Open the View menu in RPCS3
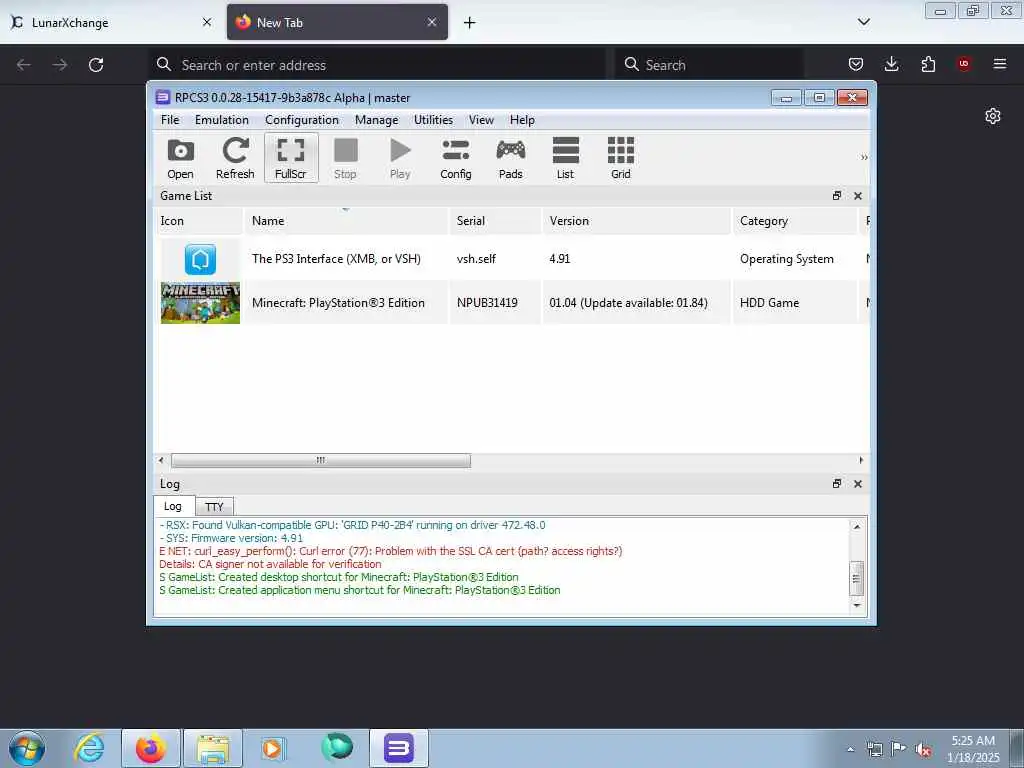The height and width of the screenshot is (768, 1024). click(481, 120)
